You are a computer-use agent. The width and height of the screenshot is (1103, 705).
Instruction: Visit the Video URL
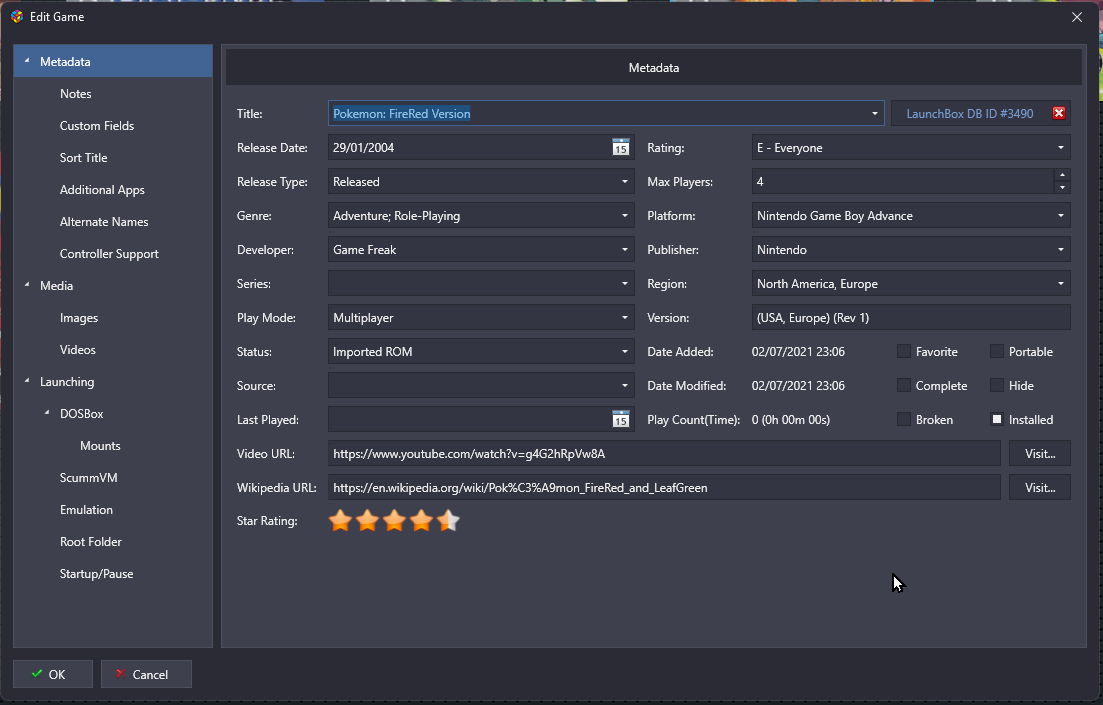pos(1040,454)
